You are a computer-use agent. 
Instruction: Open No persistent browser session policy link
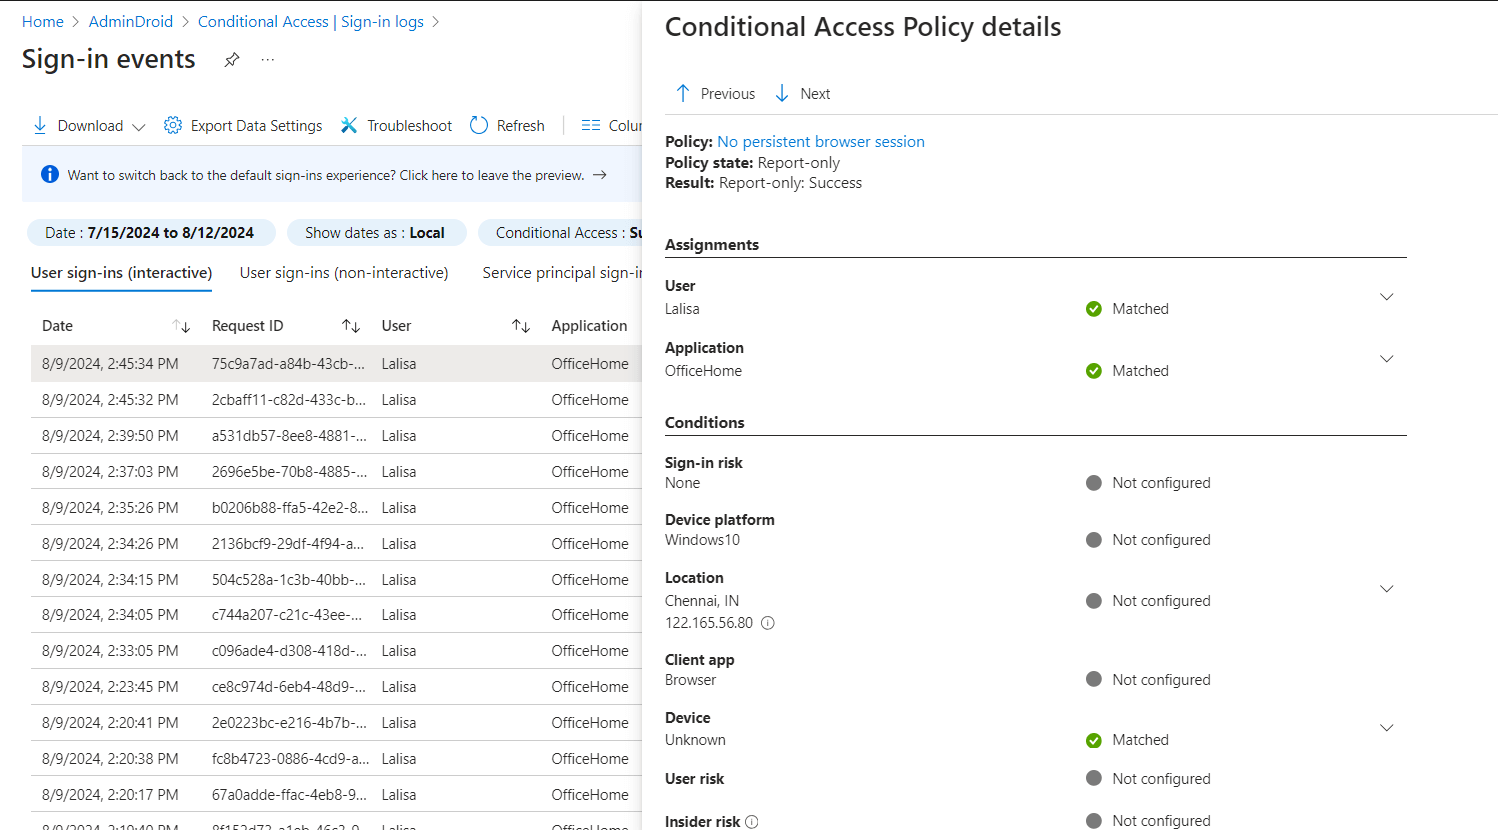[820, 142]
